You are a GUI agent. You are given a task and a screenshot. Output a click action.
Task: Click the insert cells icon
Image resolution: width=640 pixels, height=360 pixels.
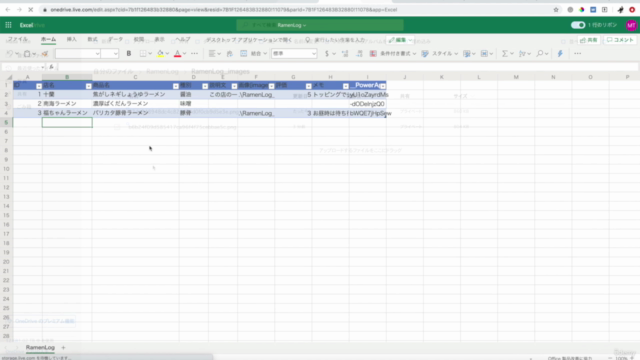point(484,53)
